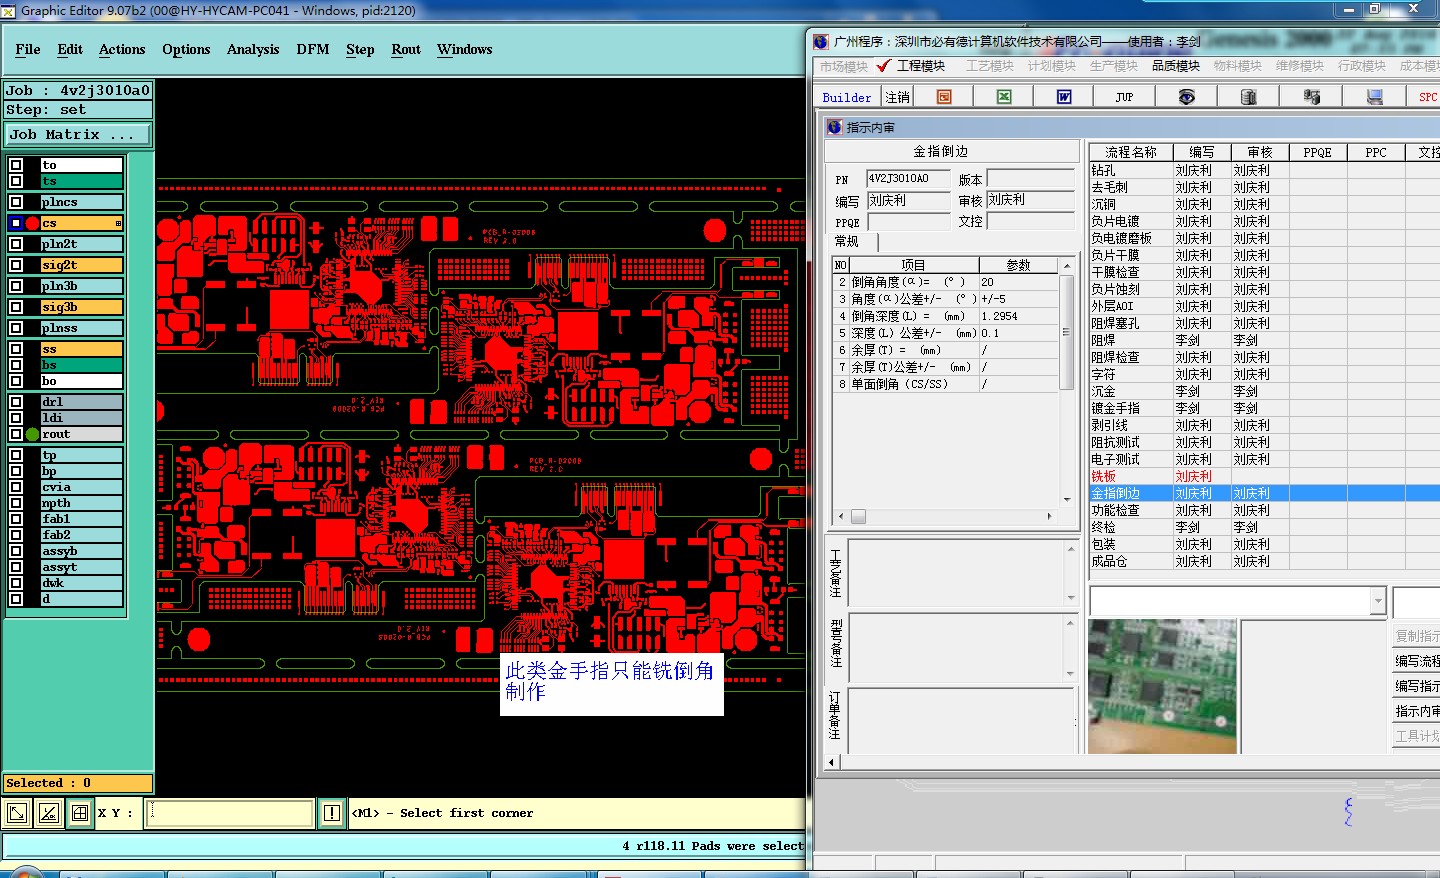
Task: Expand the small box icon on the cs layer
Action: (x=118, y=223)
